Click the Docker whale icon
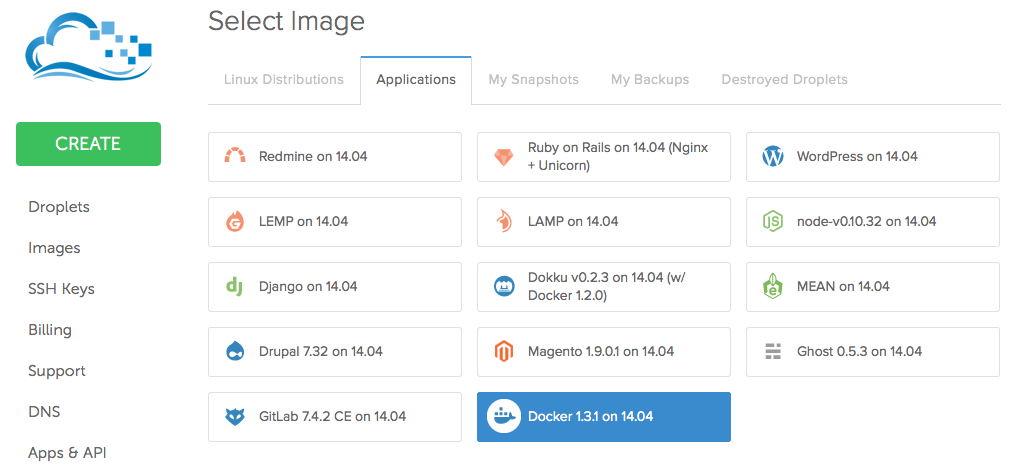Screen dimensions: 1024x469 504,416
